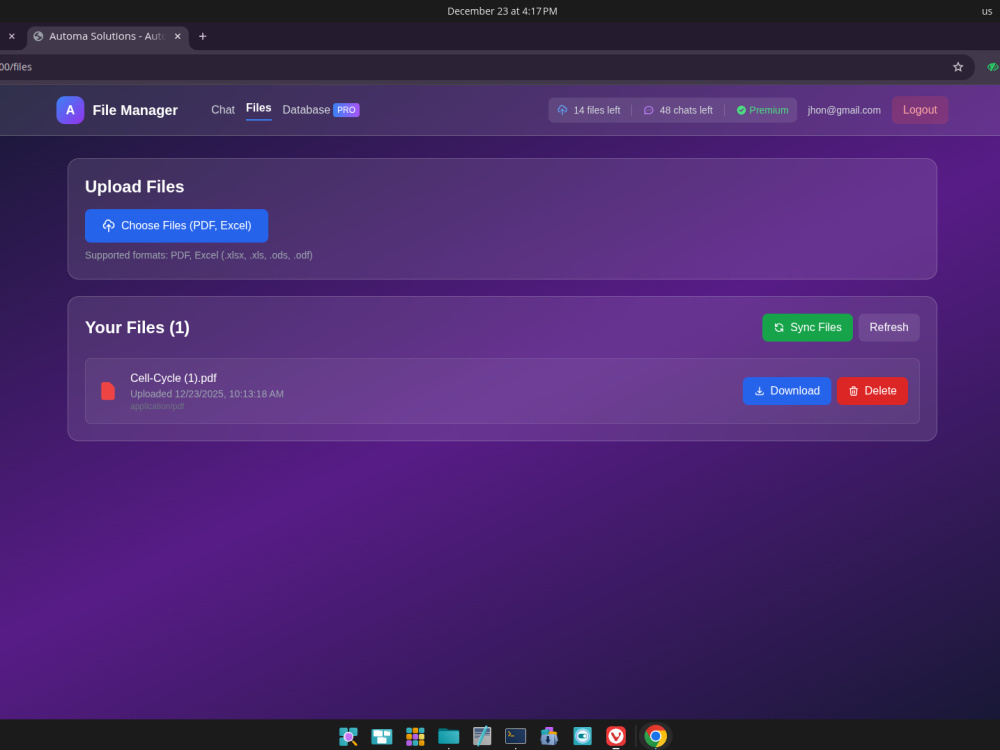The width and height of the screenshot is (1000, 750).
Task: Click the green Premium checkmark icon
Action: [741, 110]
